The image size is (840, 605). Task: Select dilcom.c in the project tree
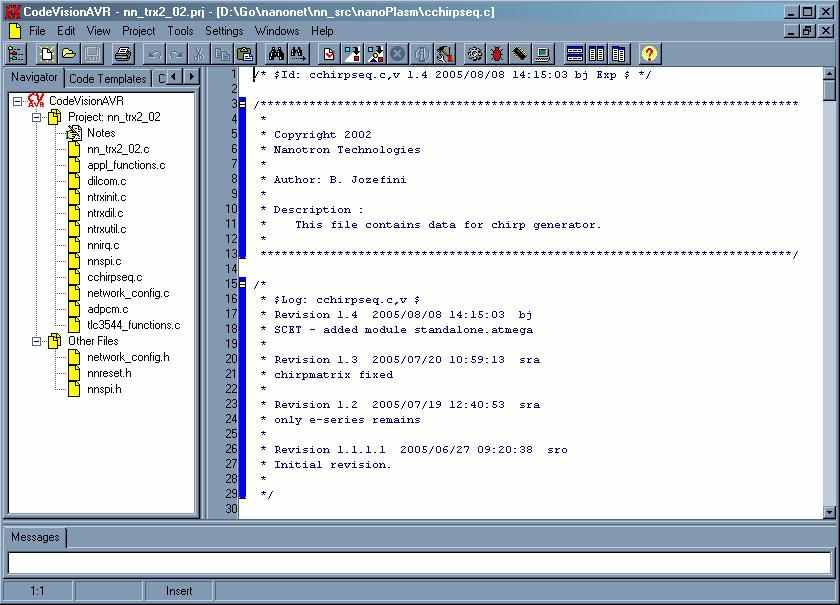[107, 181]
